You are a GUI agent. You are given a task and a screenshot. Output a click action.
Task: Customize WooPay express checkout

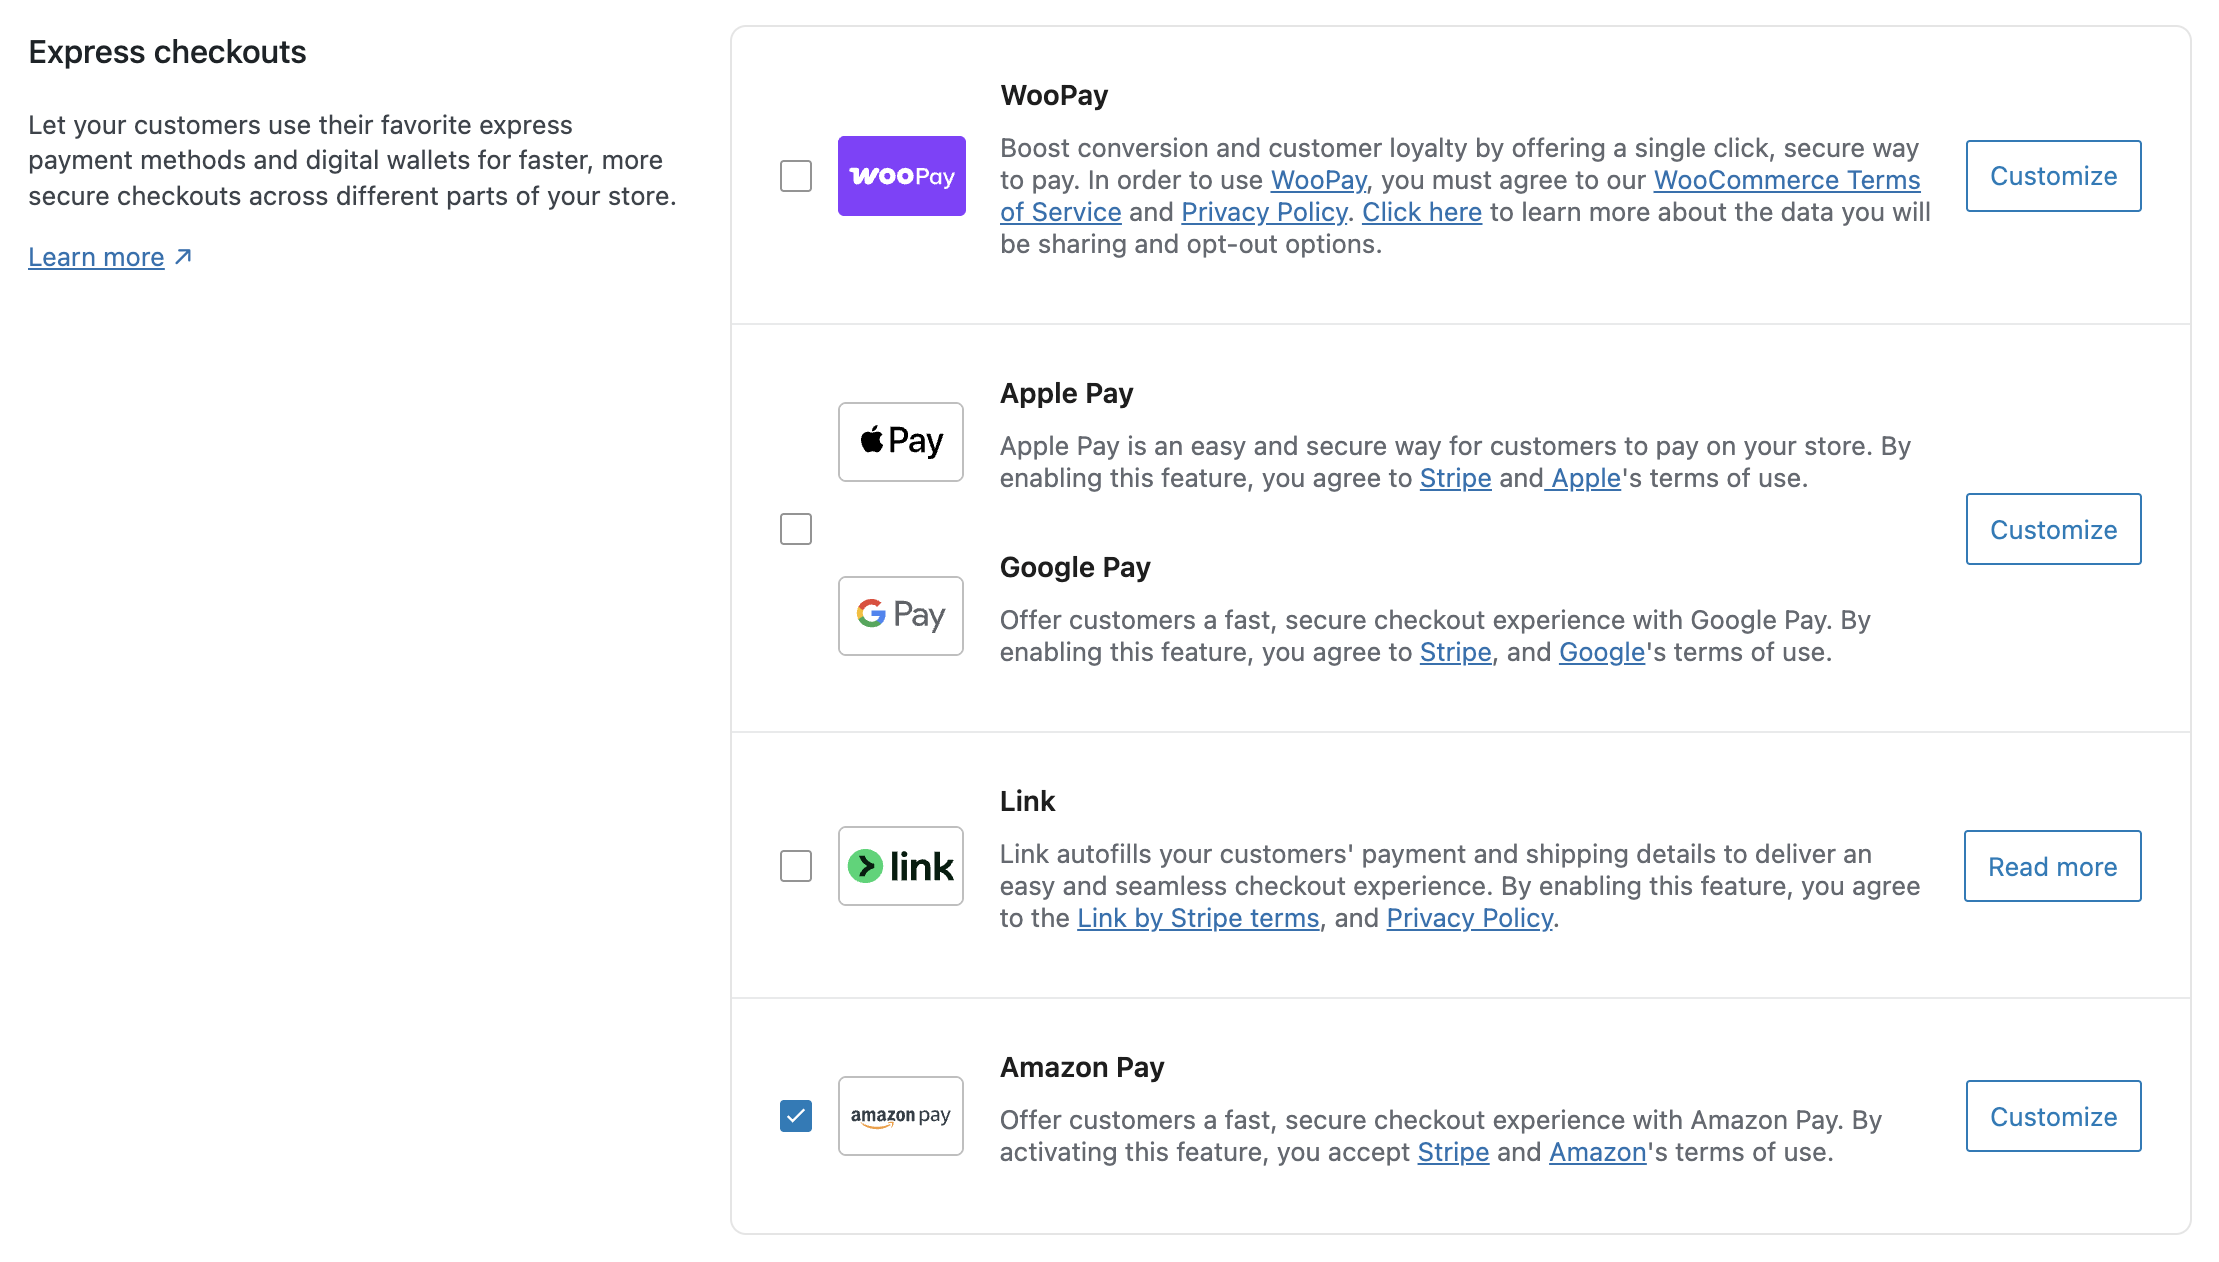click(x=2053, y=176)
